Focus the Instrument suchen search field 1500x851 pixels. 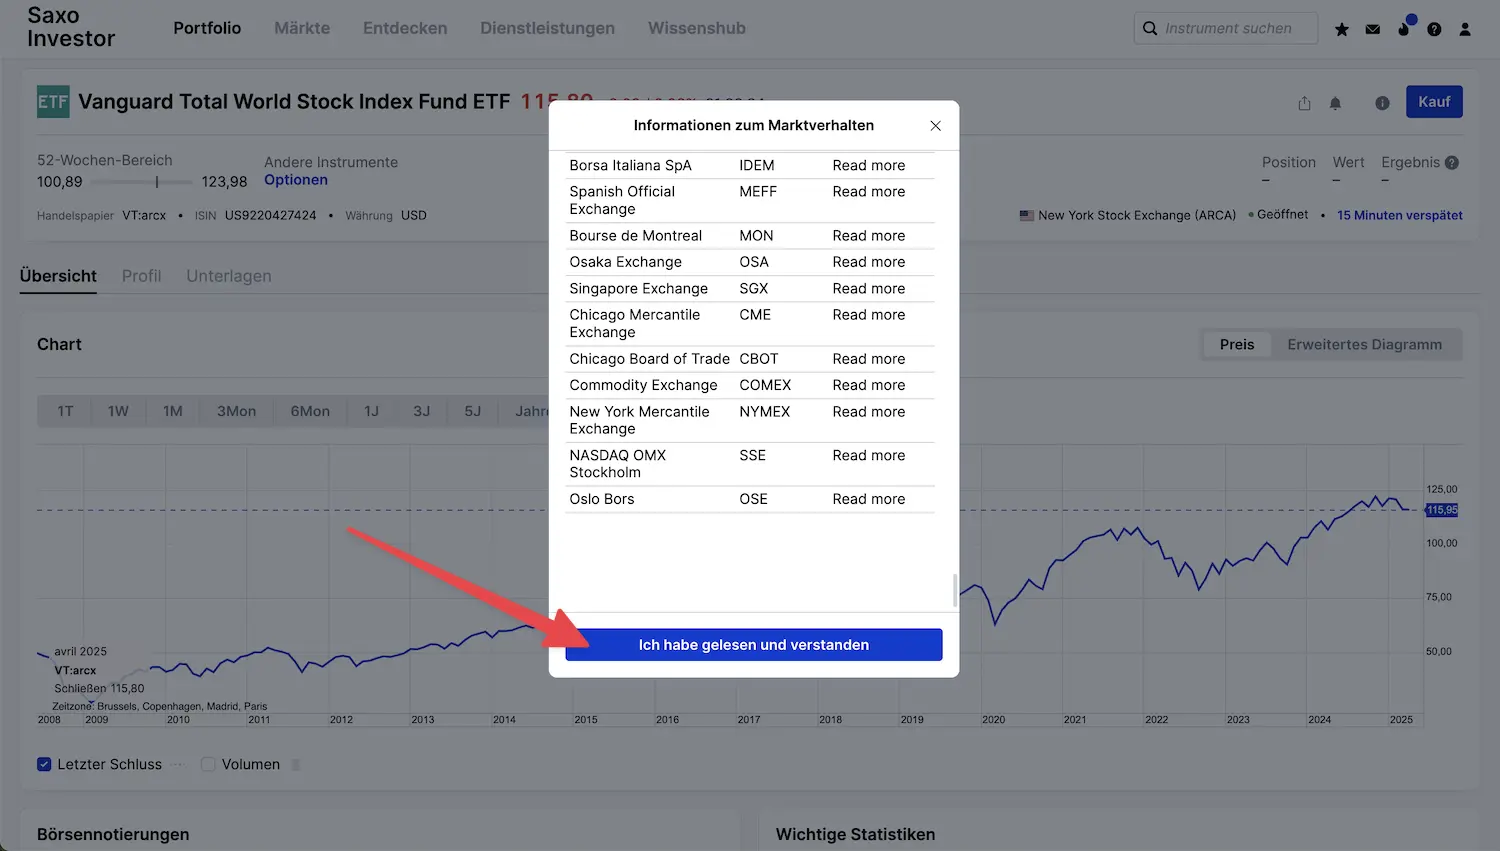pyautogui.click(x=1226, y=28)
